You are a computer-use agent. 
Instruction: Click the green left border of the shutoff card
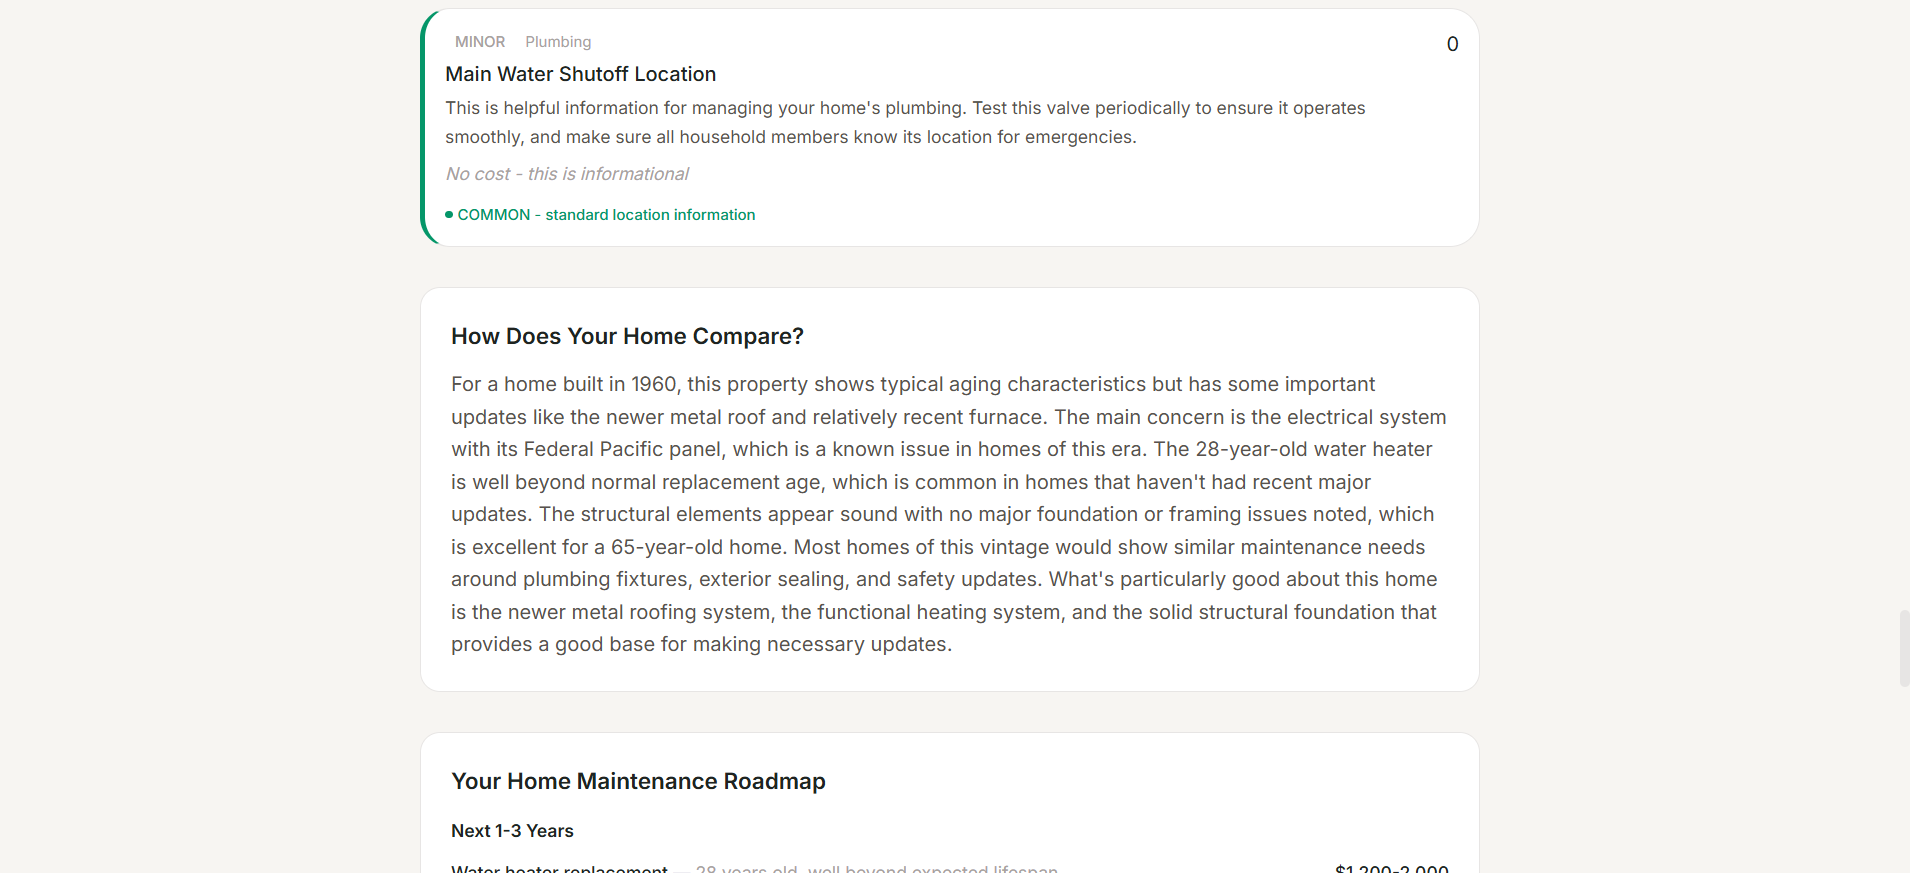pyautogui.click(x=425, y=128)
